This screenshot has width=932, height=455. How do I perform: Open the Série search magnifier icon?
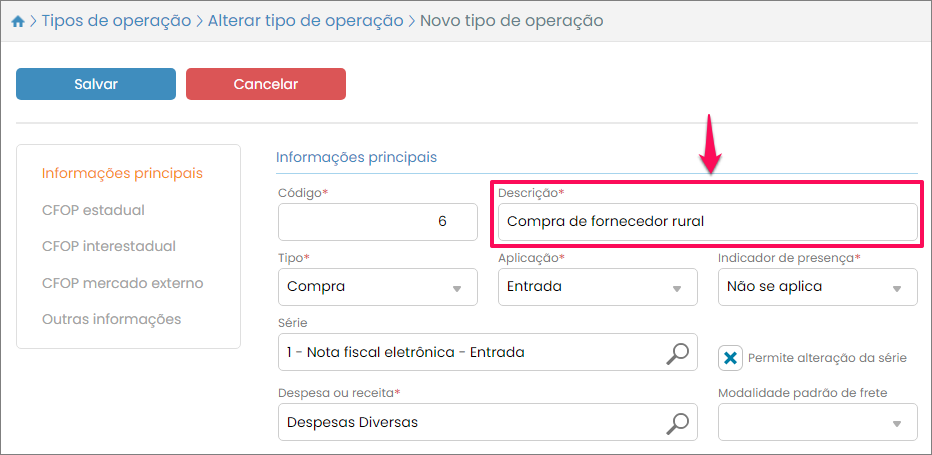678,352
